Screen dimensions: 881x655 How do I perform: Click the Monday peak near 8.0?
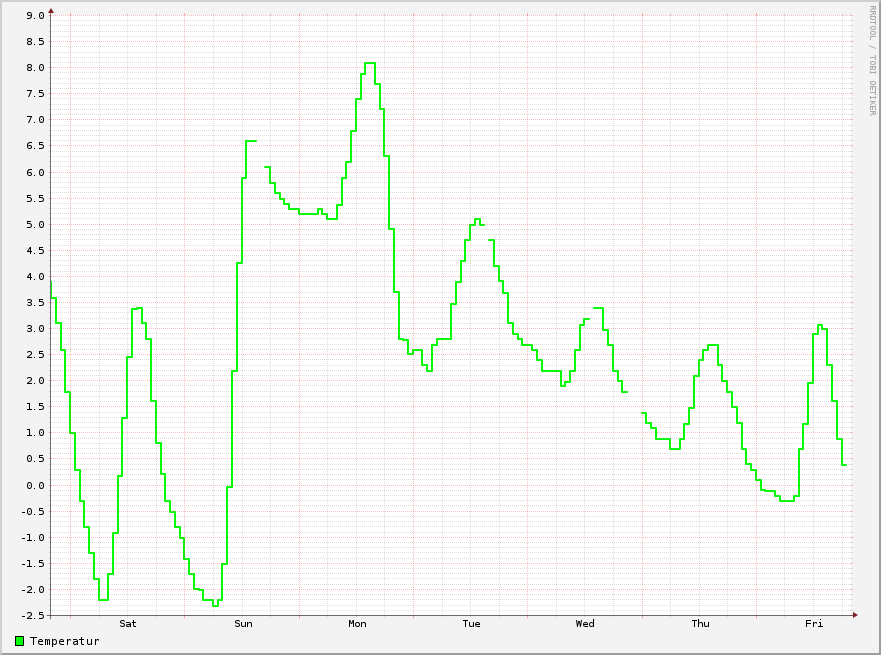(x=370, y=63)
